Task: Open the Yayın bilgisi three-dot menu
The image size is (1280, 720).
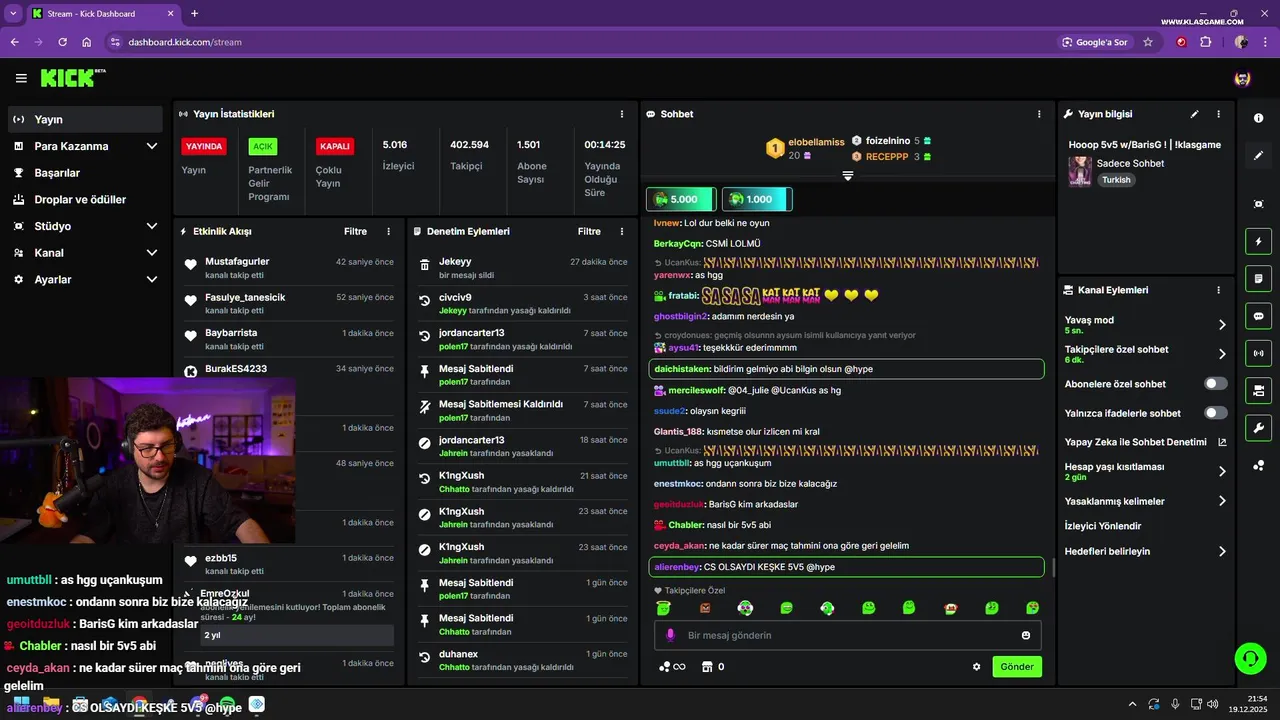Action: tap(1218, 114)
